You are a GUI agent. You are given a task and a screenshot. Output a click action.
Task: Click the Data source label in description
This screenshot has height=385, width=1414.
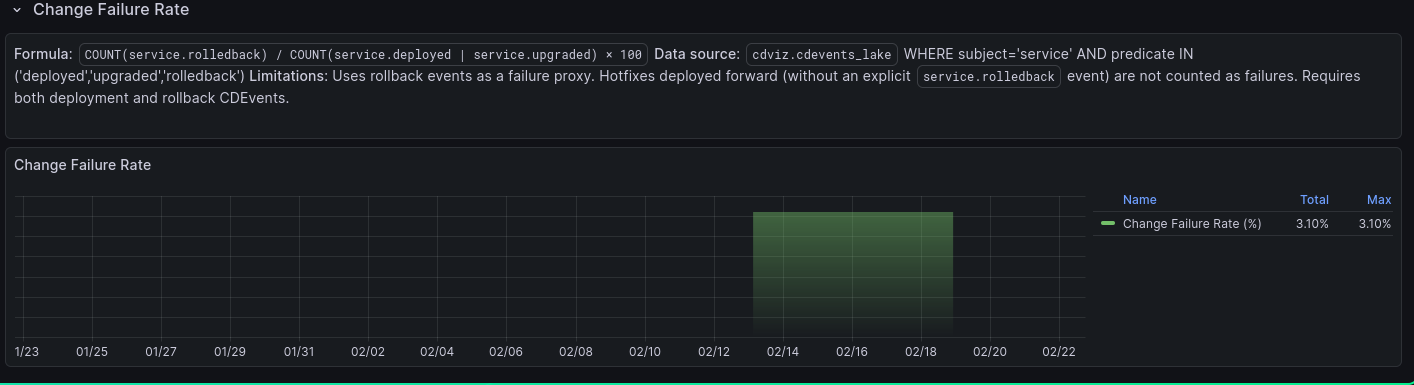pyautogui.click(x=697, y=54)
